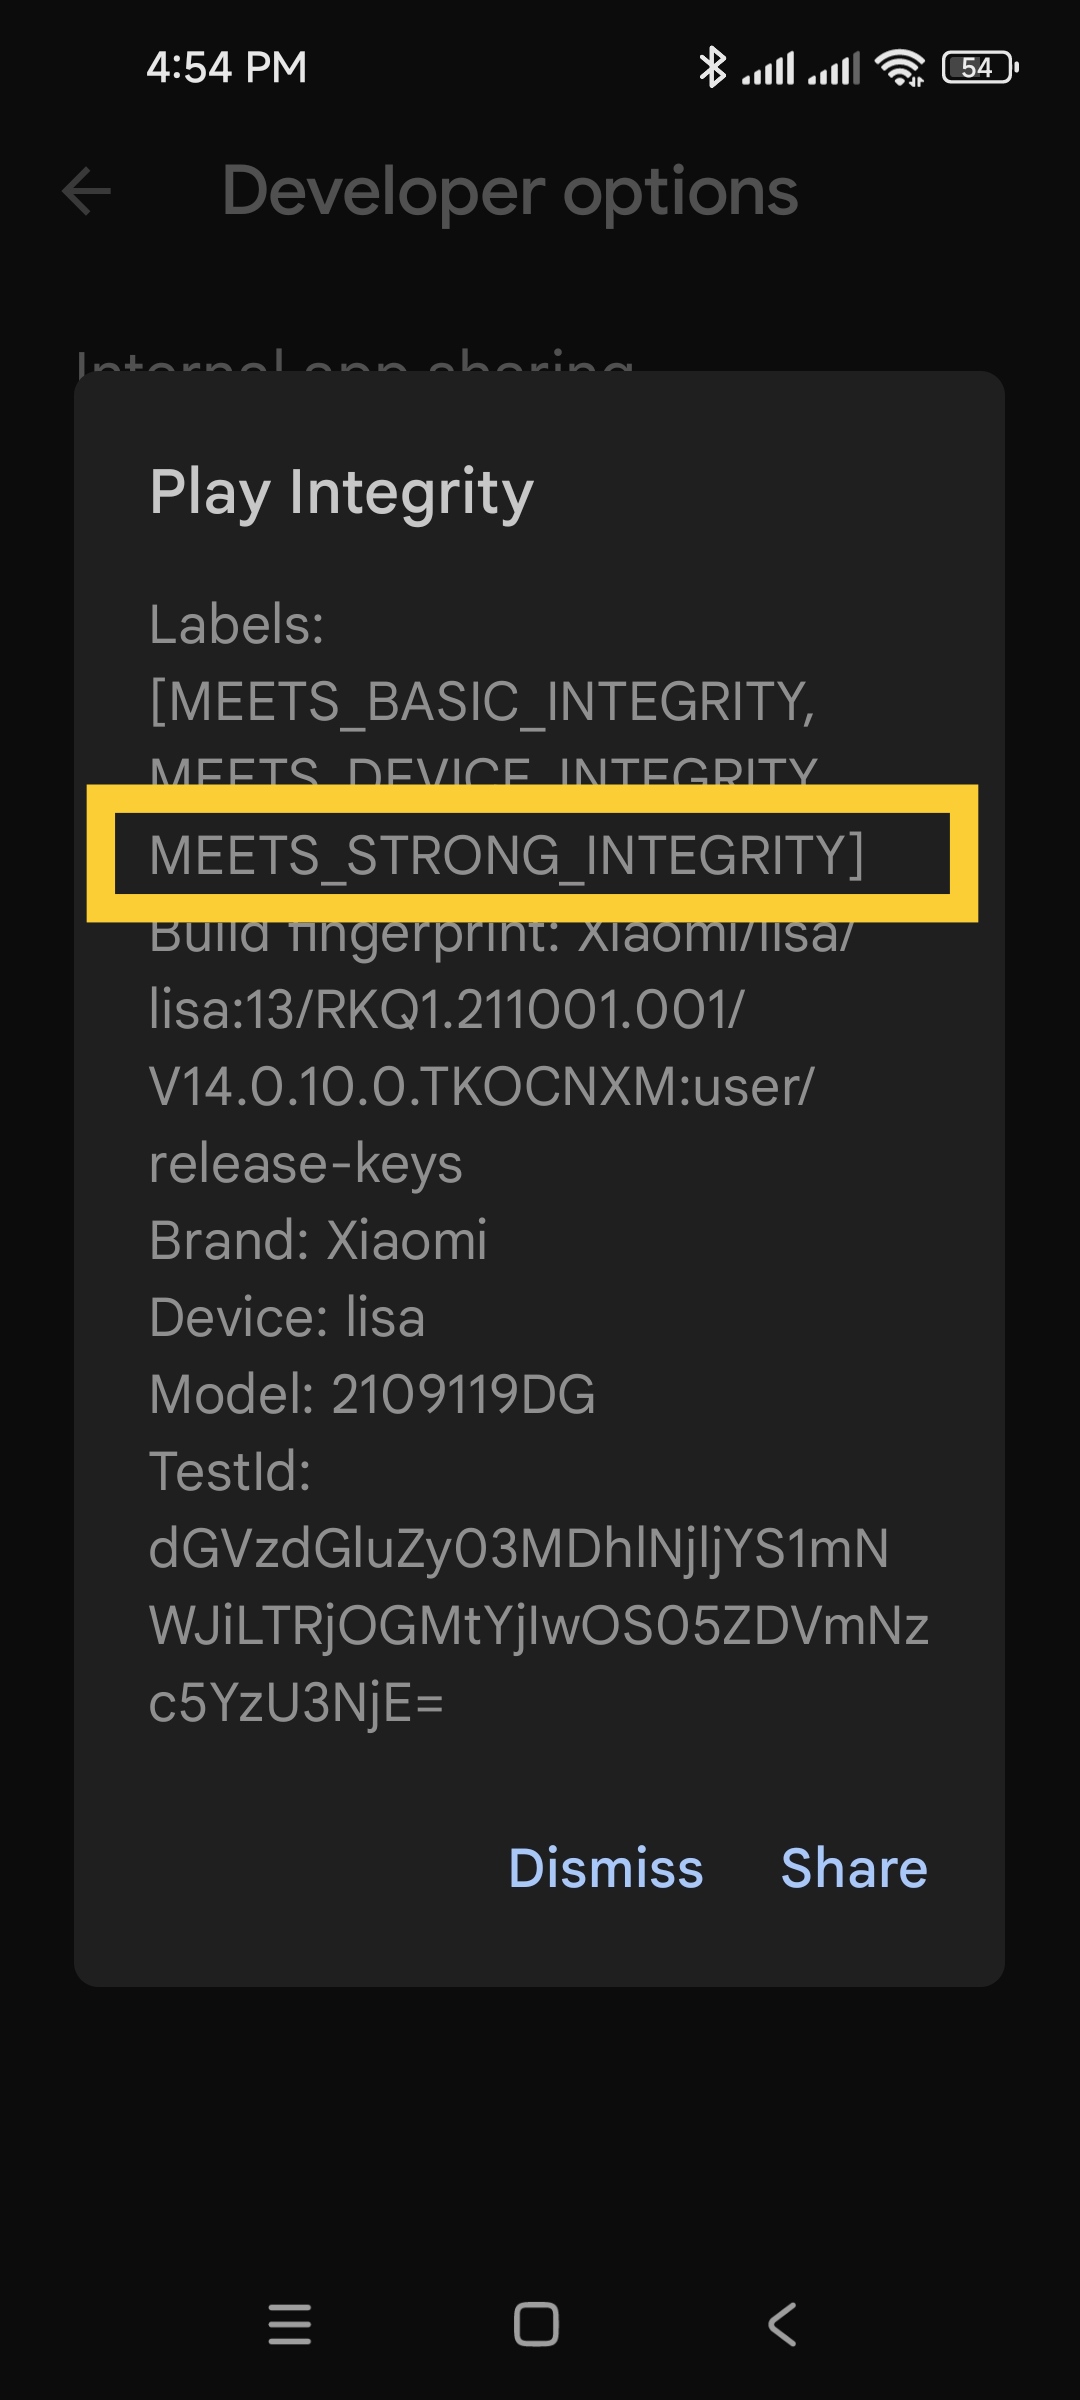Select the highlighted MEETS_STRONG_INTEGRITY label

(x=506, y=855)
